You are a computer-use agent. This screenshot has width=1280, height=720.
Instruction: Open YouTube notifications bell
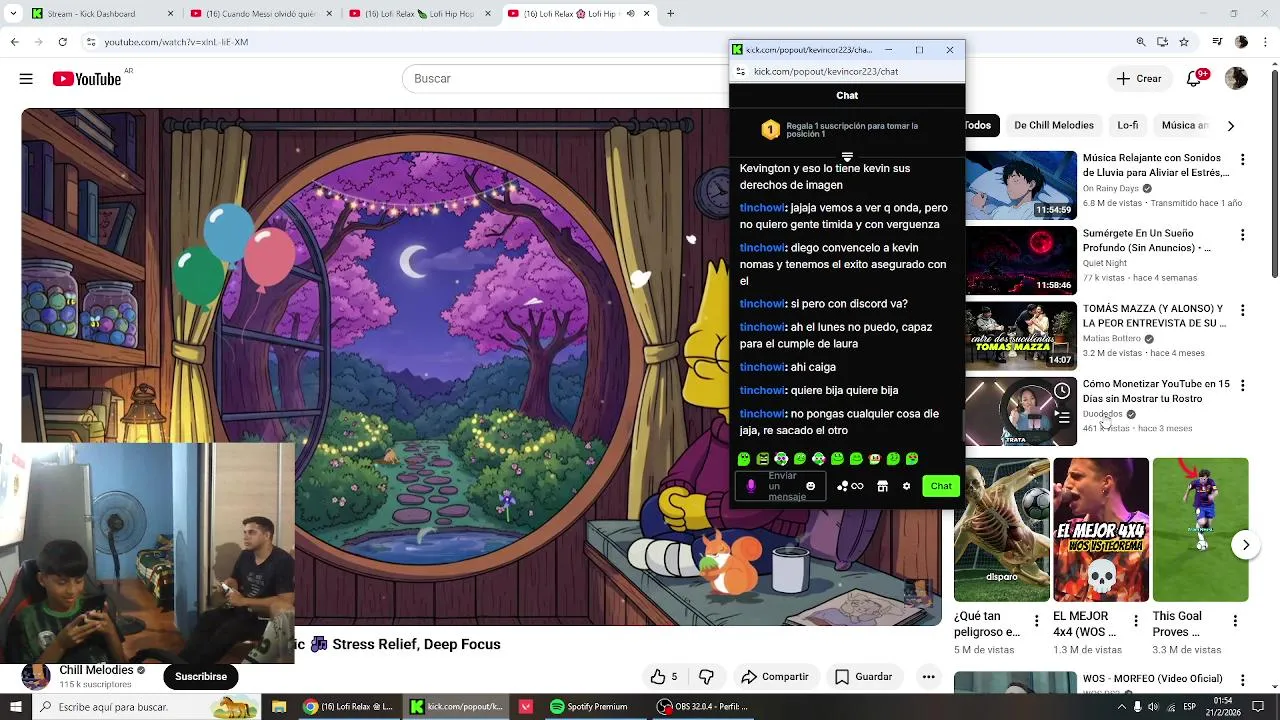[1194, 78]
